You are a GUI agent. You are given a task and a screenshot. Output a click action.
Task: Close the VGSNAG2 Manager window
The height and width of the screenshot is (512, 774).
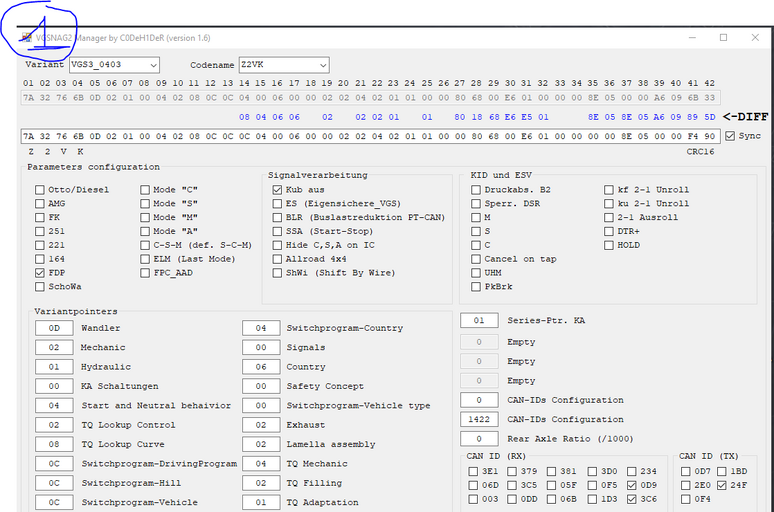click(x=753, y=38)
